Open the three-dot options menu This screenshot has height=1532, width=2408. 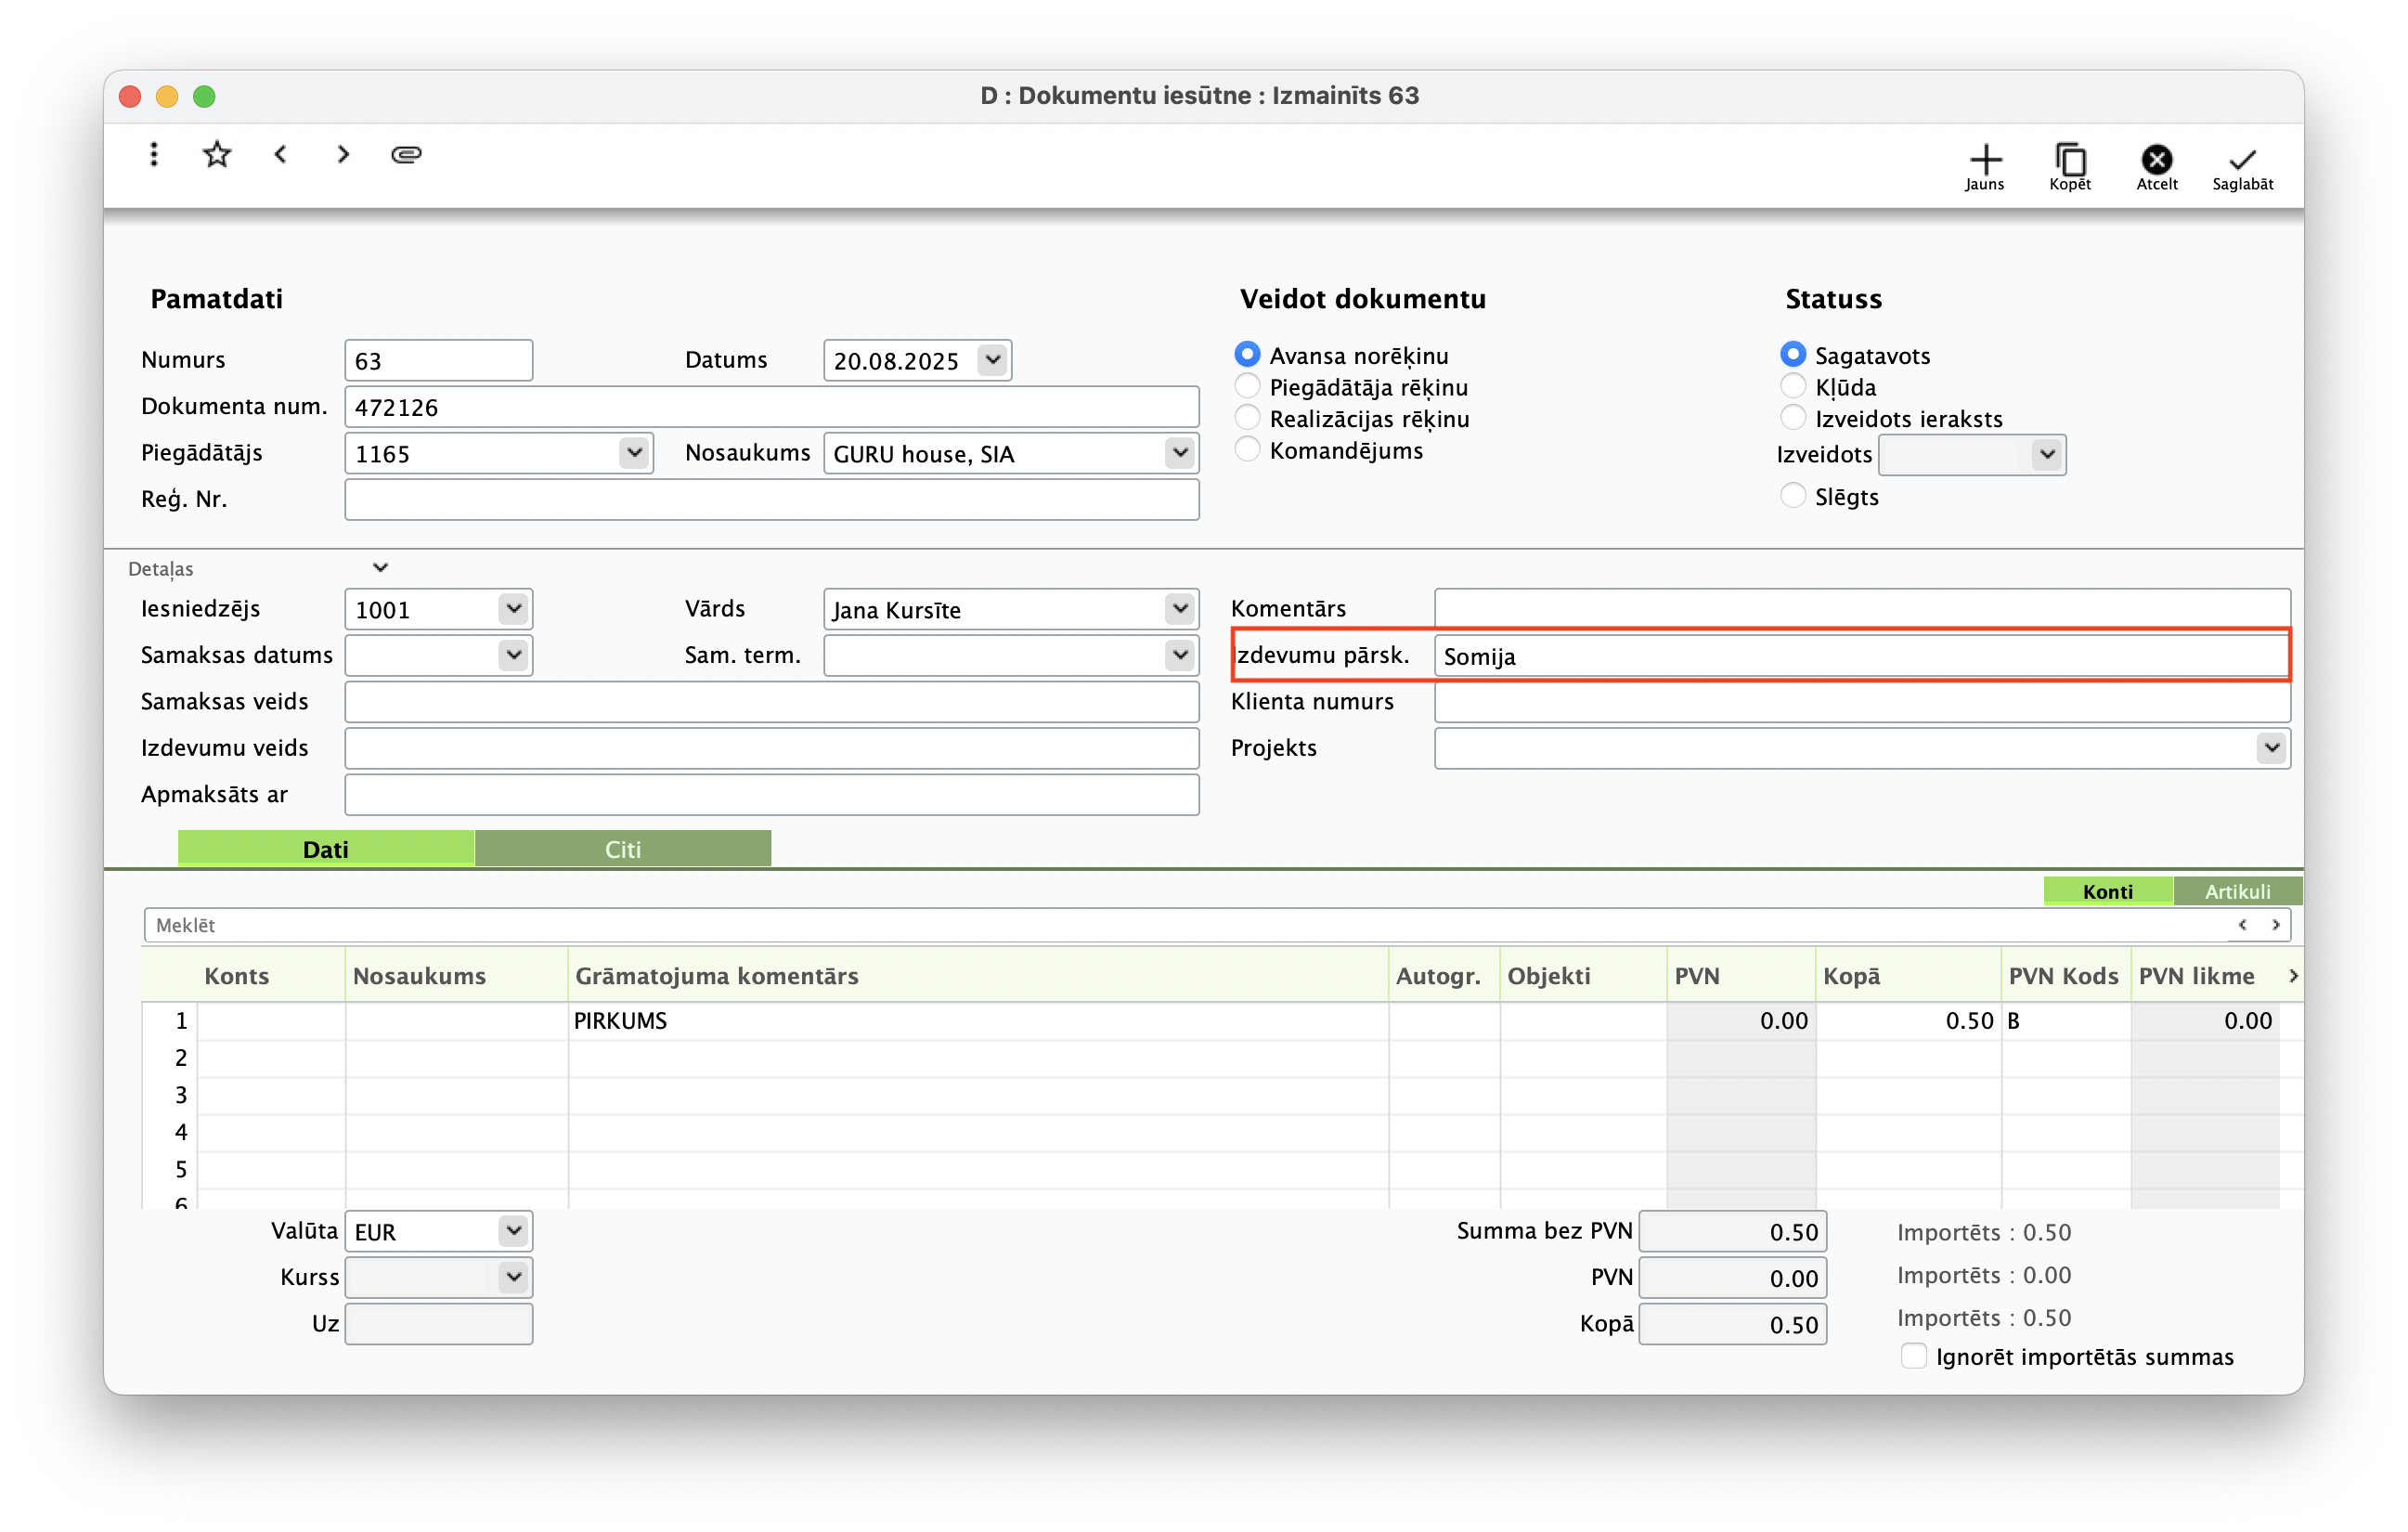click(153, 154)
